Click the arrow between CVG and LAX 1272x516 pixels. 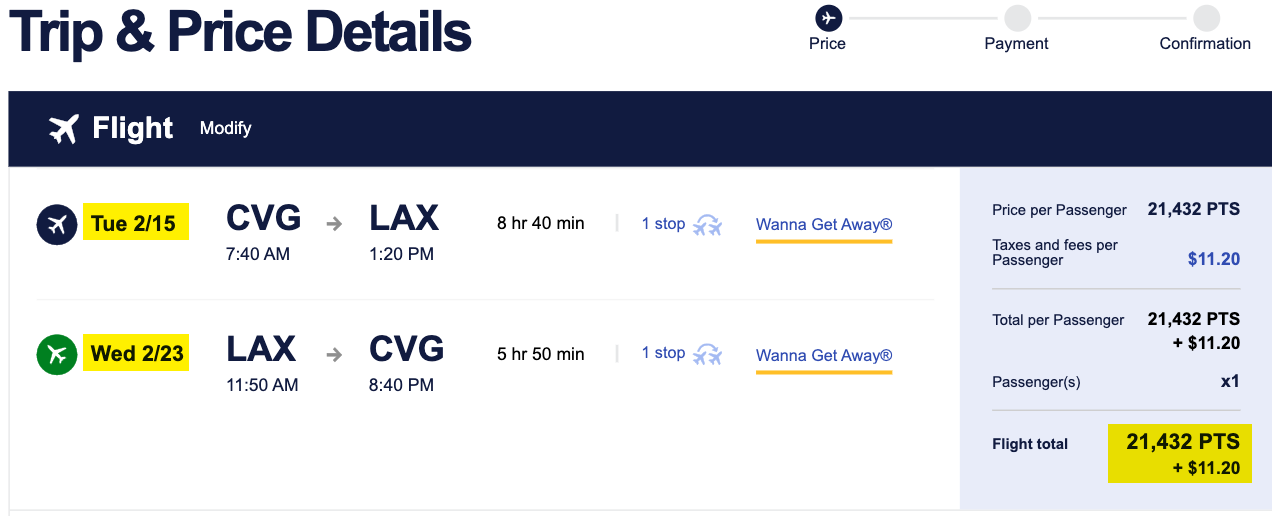coord(334,224)
